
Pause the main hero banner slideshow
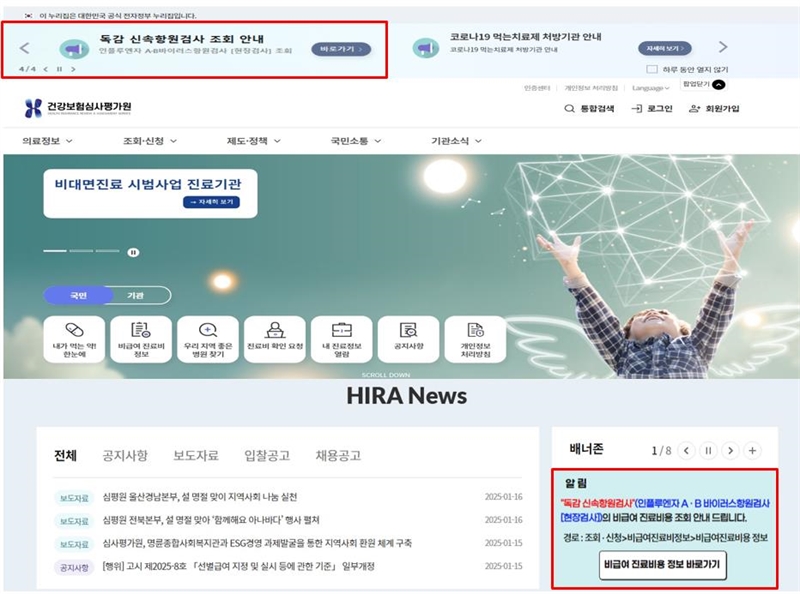[x=132, y=252]
